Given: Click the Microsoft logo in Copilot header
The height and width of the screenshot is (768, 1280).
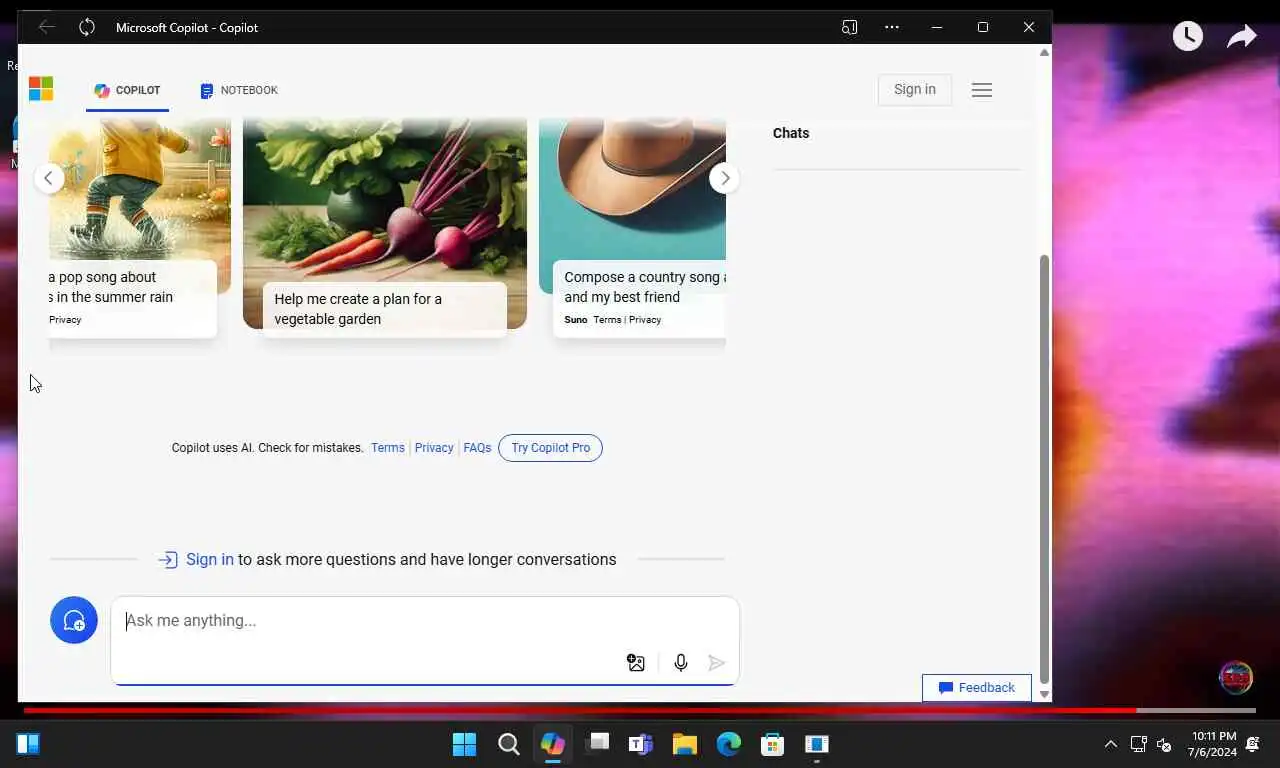Looking at the screenshot, I should point(41,89).
